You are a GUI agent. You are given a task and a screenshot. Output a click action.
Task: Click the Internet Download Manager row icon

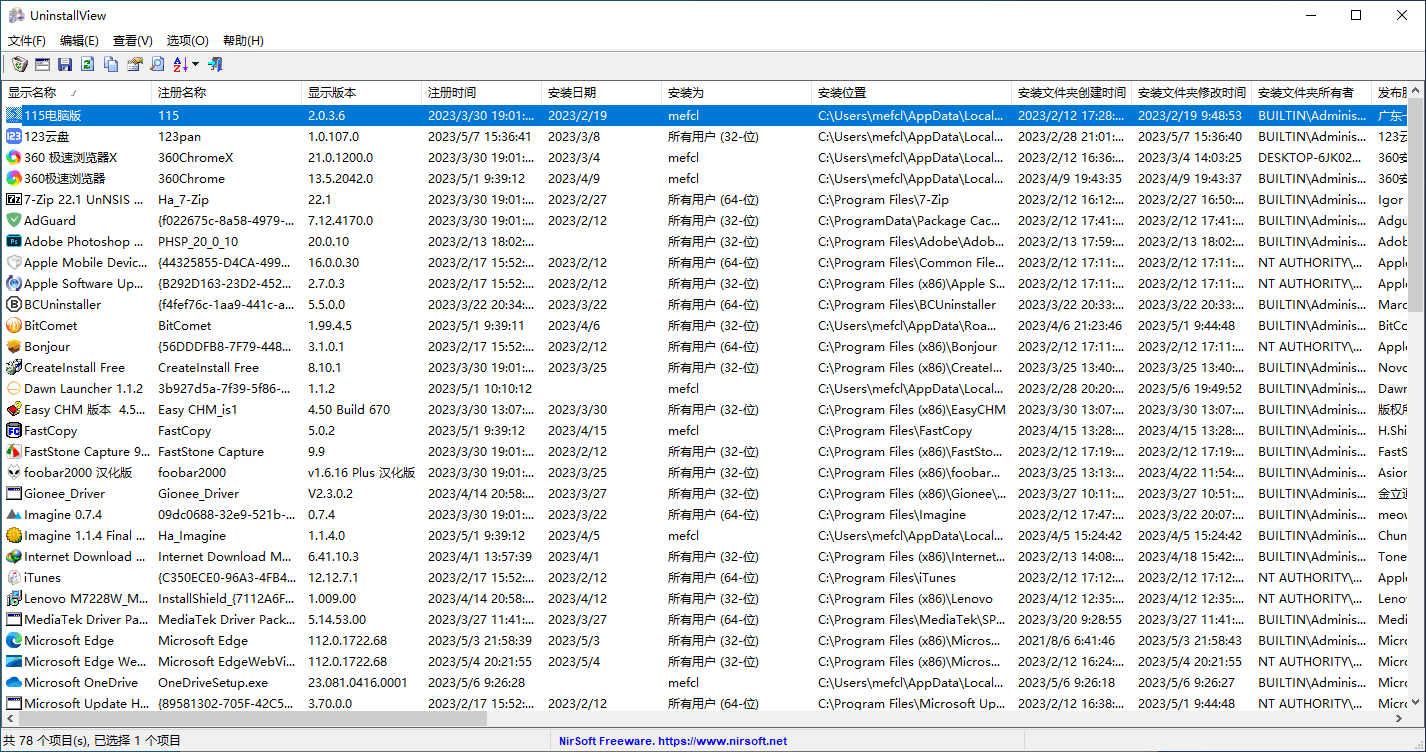(14, 556)
